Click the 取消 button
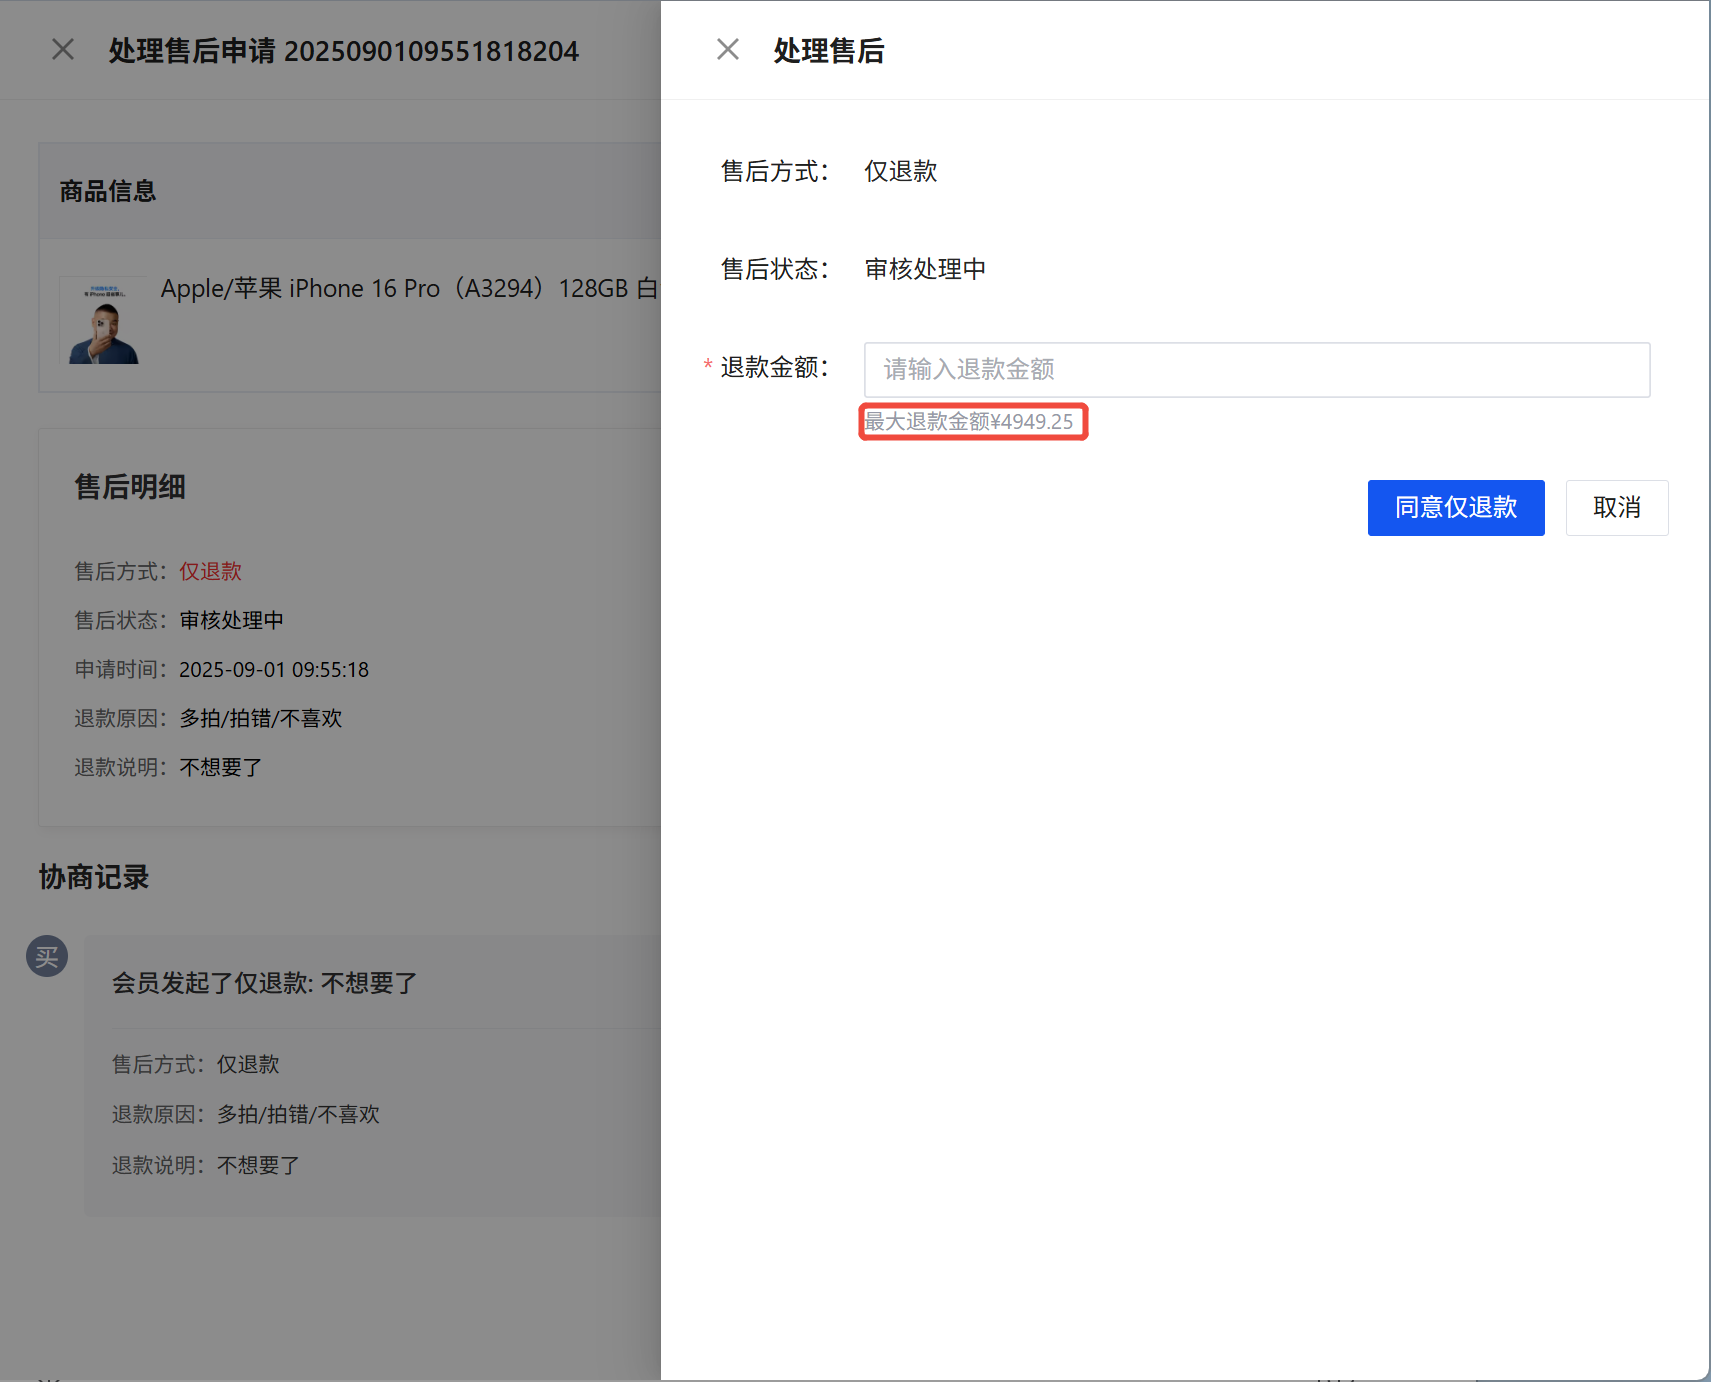 coord(1616,508)
